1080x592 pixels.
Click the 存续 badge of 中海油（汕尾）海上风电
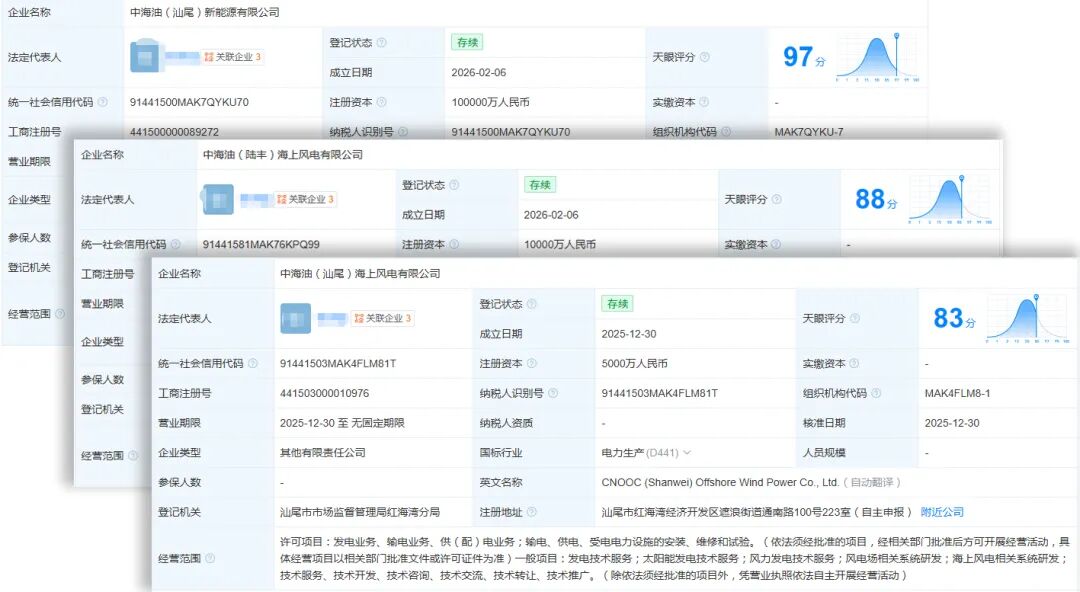tap(619, 303)
